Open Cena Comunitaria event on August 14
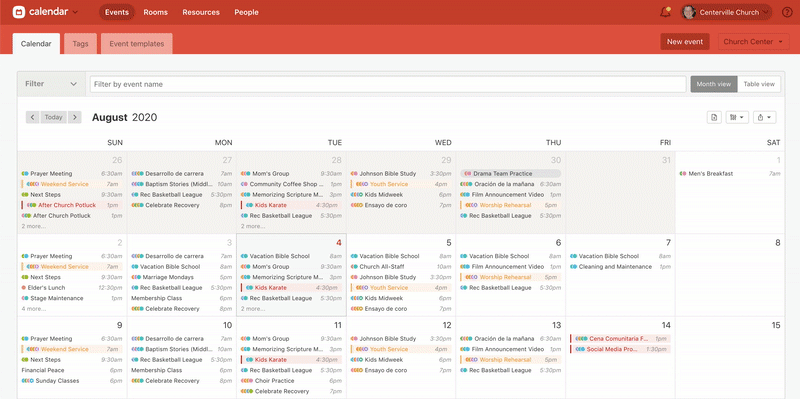800x399 pixels. 620,338
